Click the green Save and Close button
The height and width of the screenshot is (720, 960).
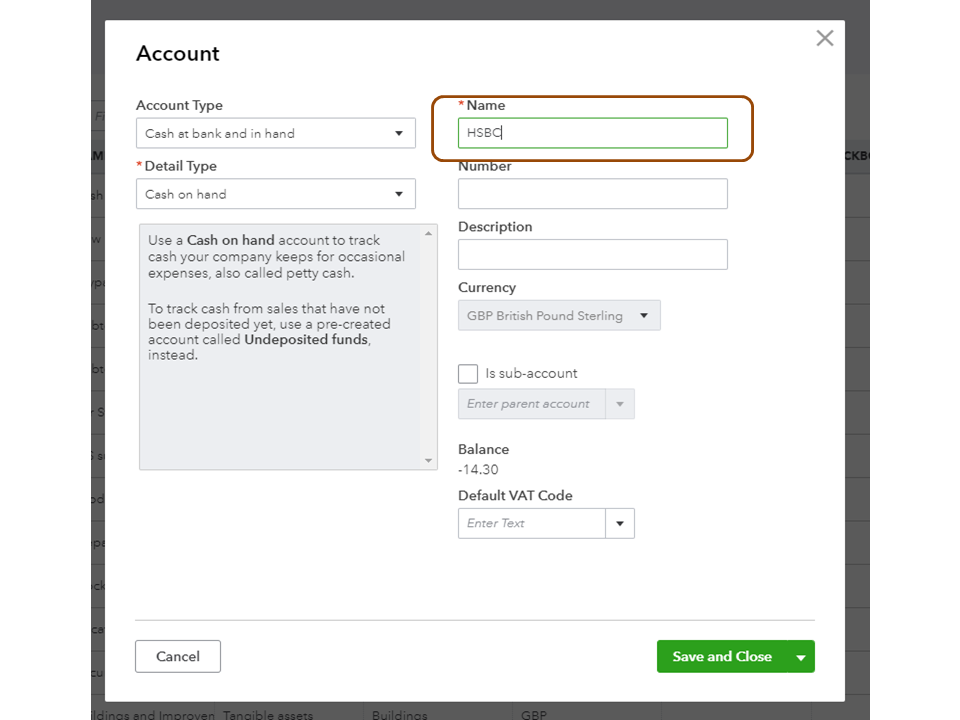[721, 657]
